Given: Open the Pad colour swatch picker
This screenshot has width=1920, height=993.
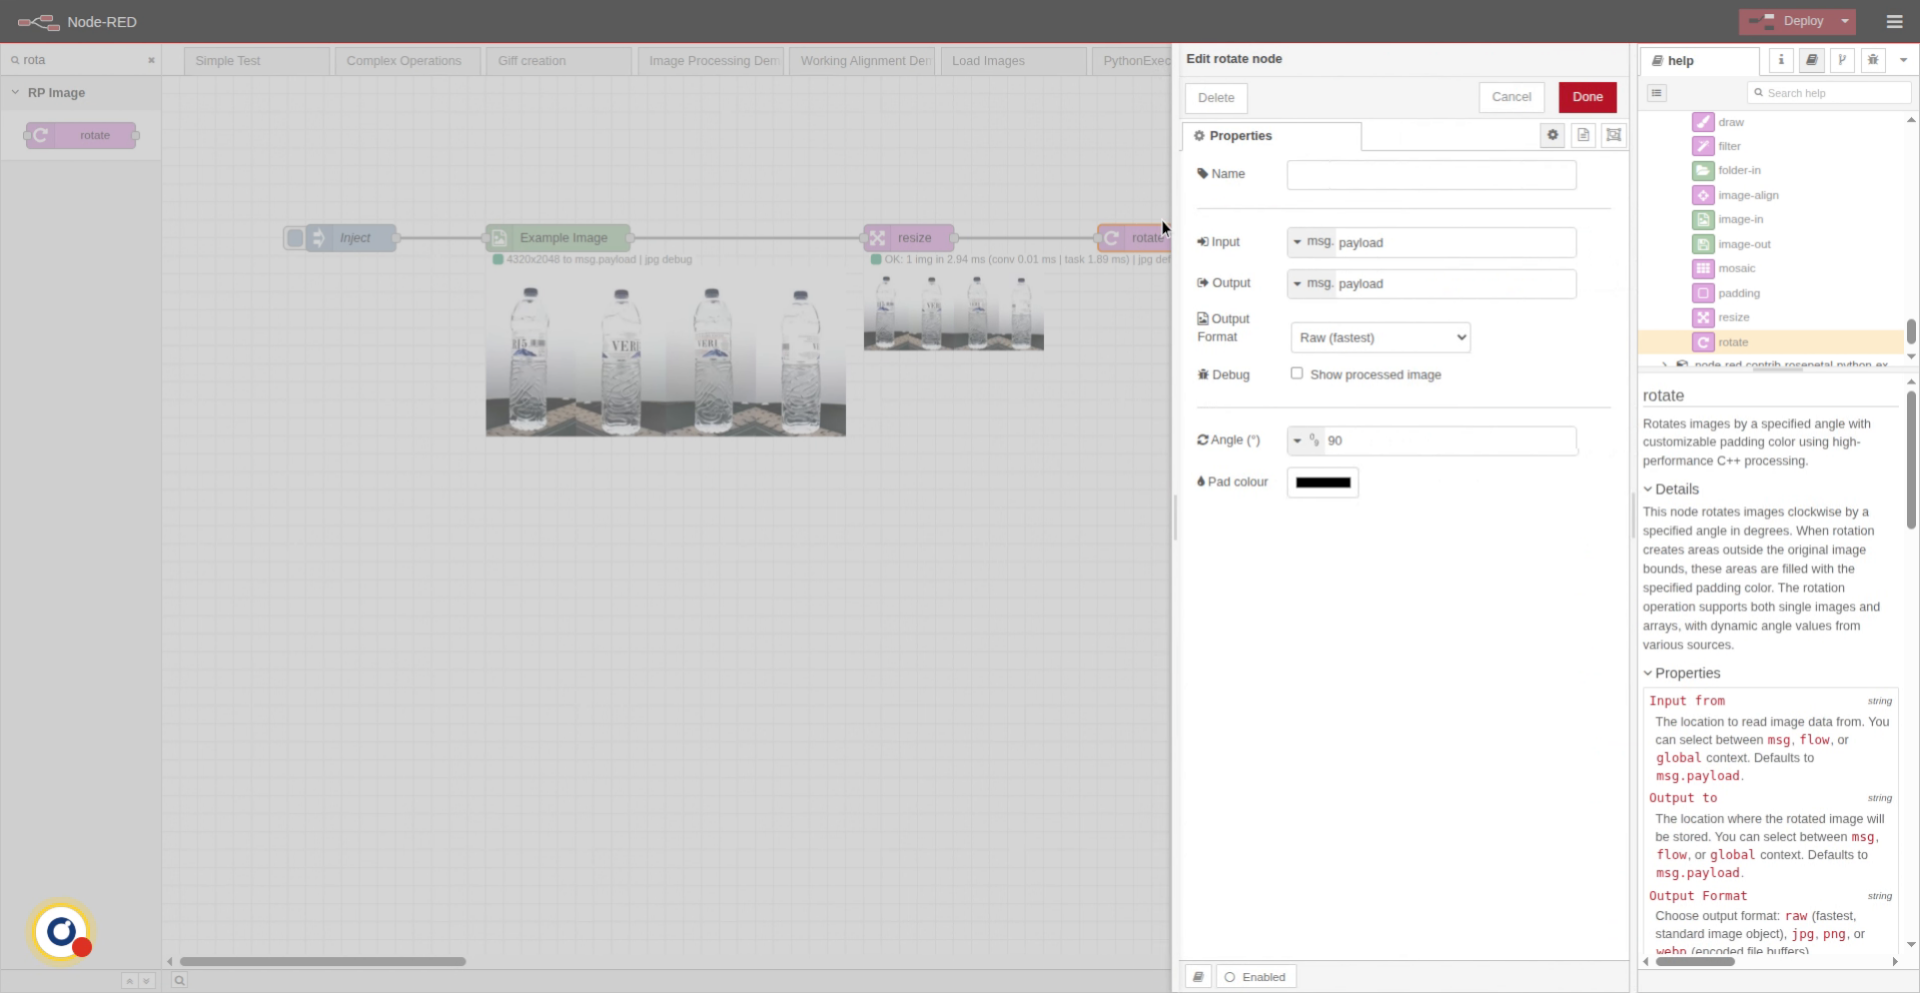Looking at the screenshot, I should tap(1322, 482).
